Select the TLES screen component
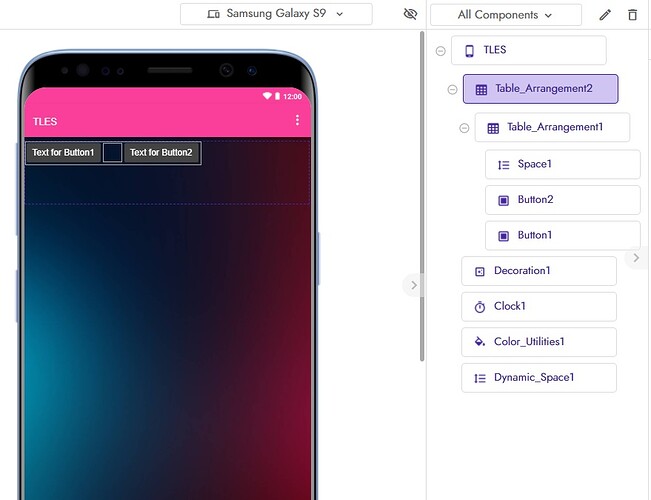The width and height of the screenshot is (651, 500). click(529, 50)
